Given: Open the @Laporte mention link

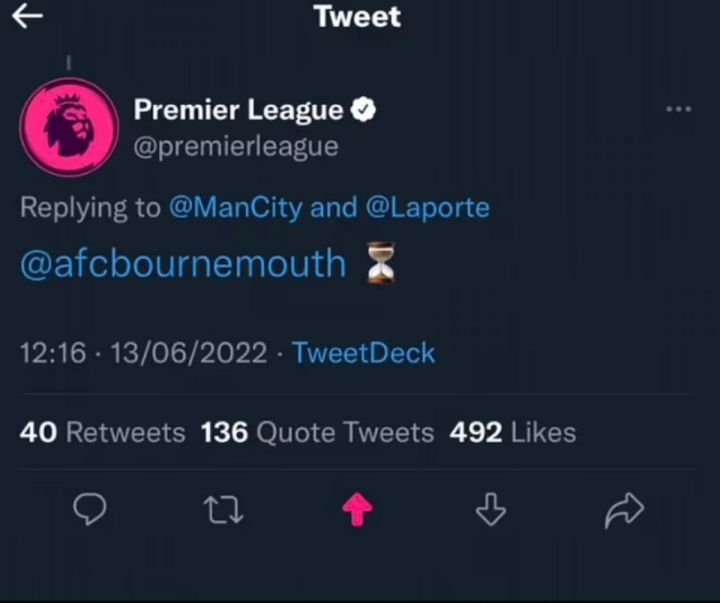Looking at the screenshot, I should pos(426,207).
